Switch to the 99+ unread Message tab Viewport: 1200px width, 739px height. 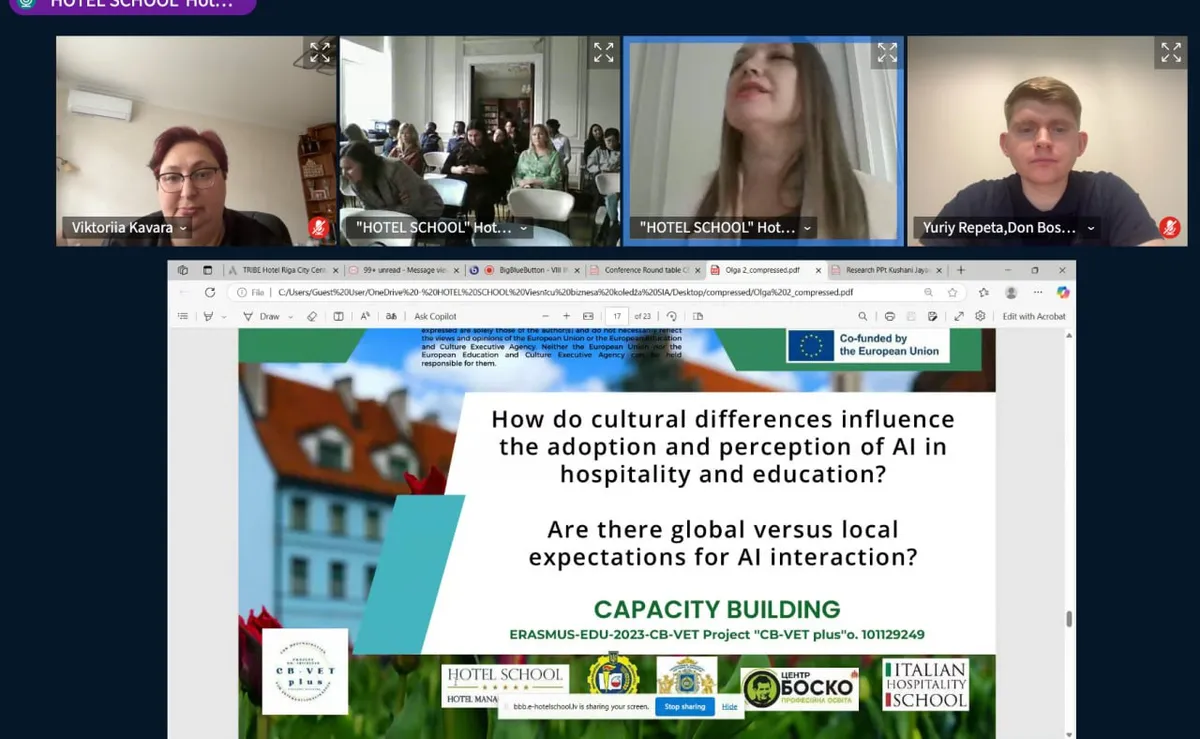404,270
